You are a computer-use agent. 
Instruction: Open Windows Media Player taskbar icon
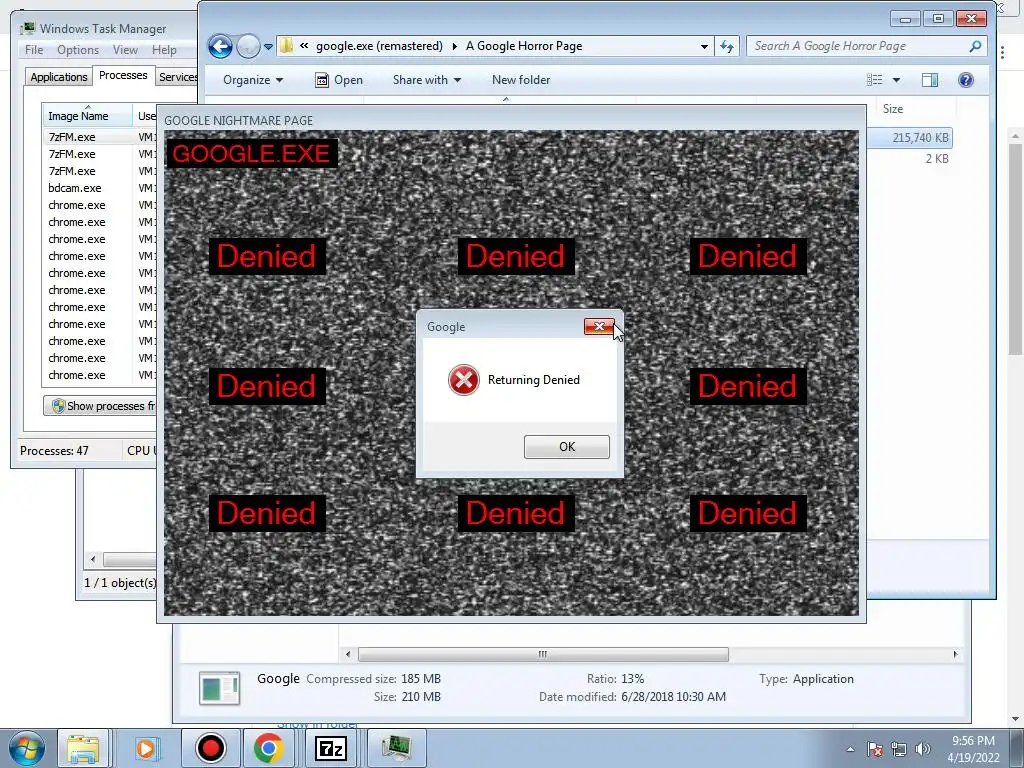coord(146,748)
